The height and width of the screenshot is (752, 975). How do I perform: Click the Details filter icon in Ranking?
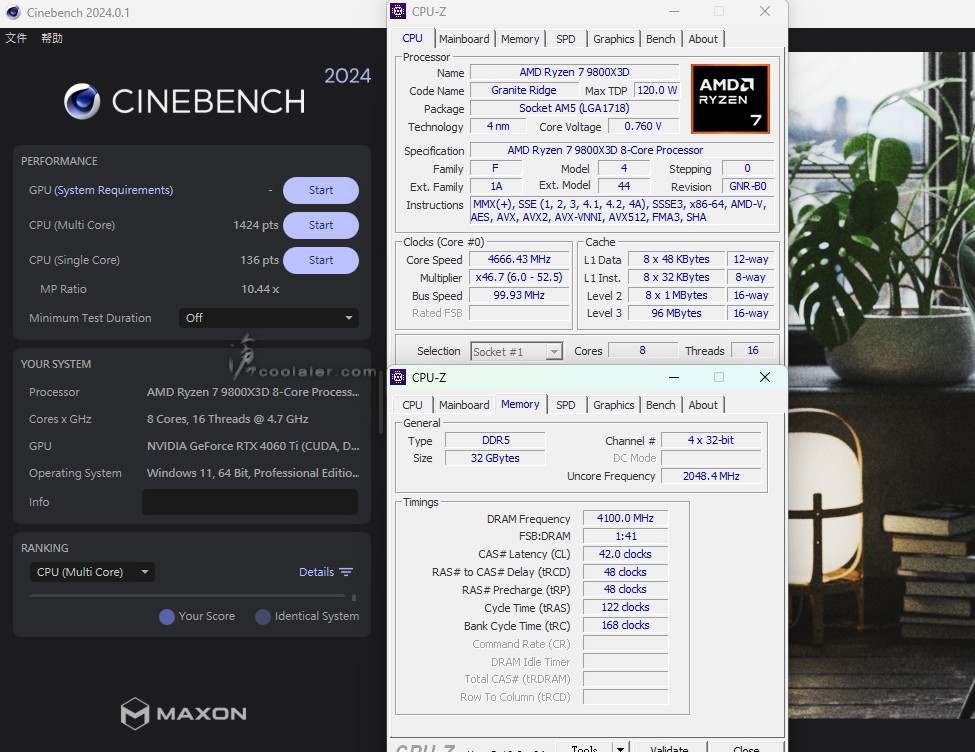pos(346,572)
